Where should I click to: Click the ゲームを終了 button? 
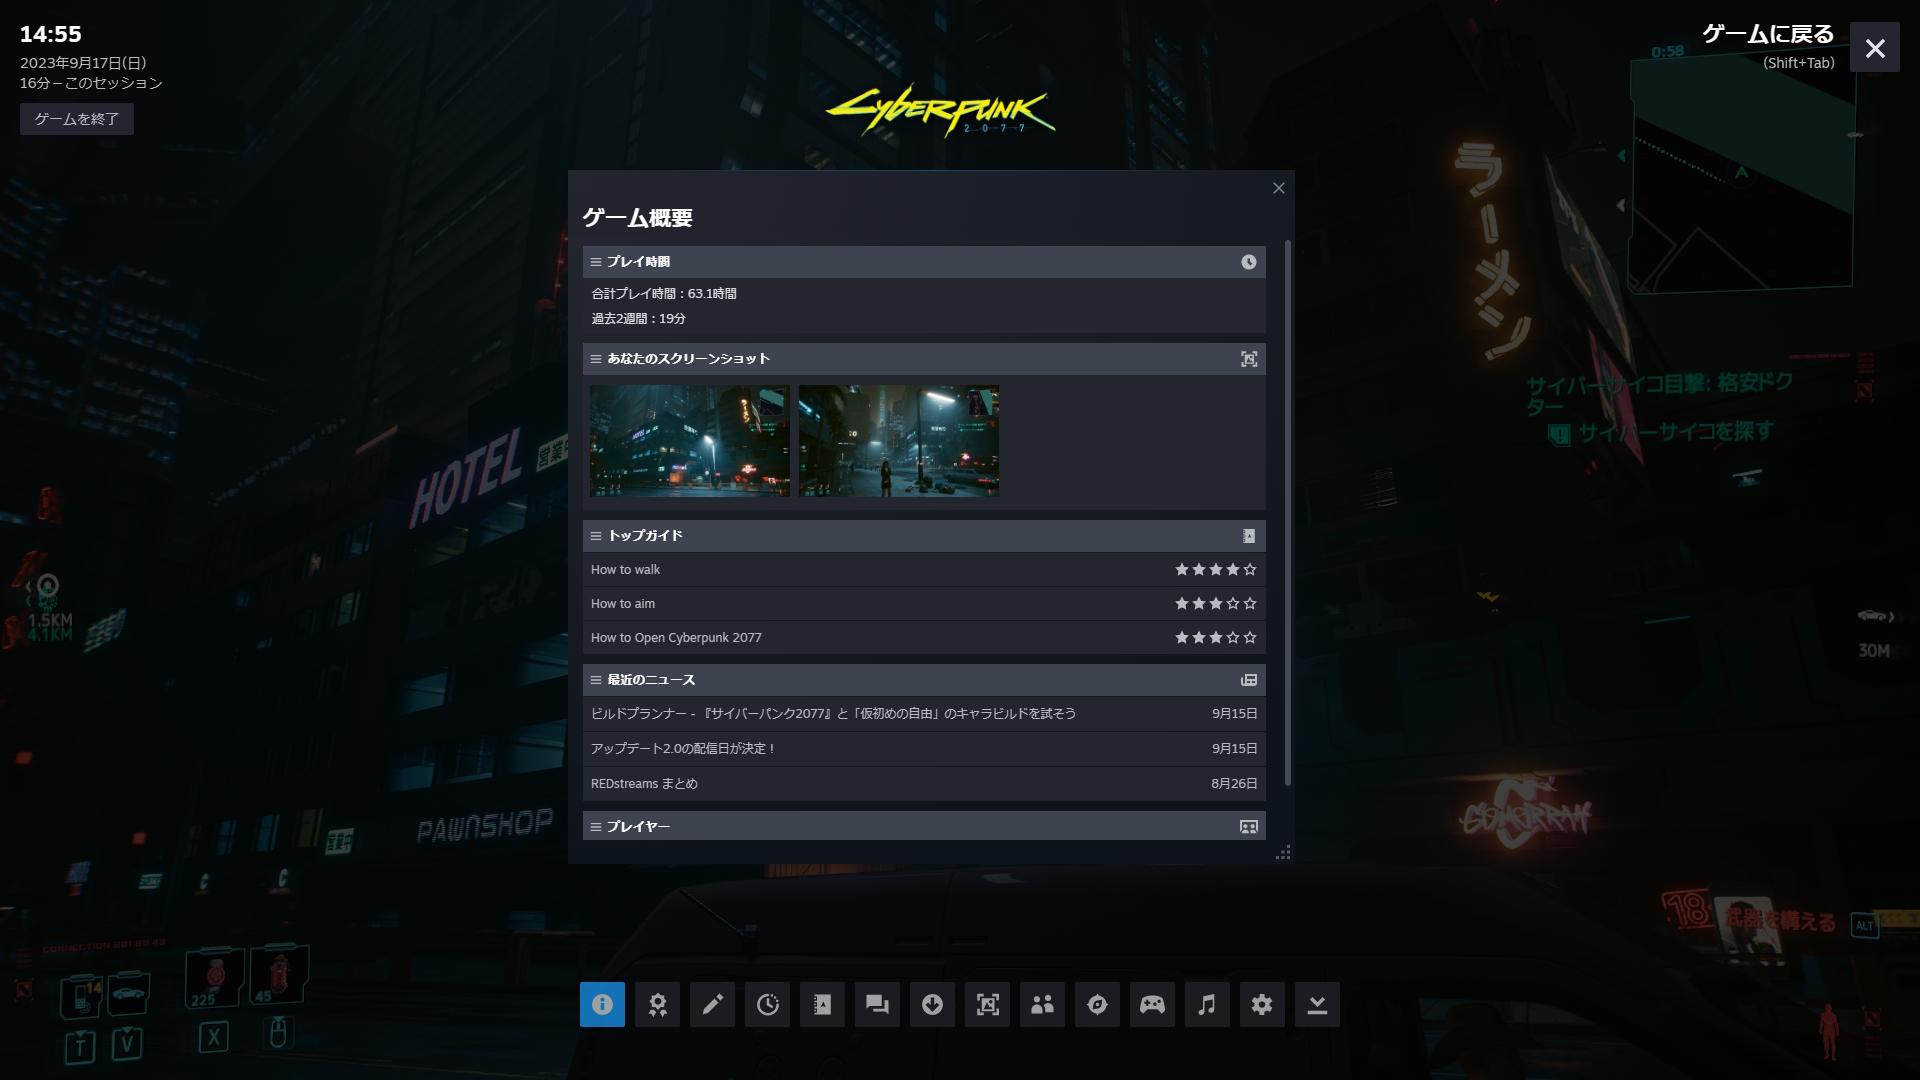[x=77, y=119]
